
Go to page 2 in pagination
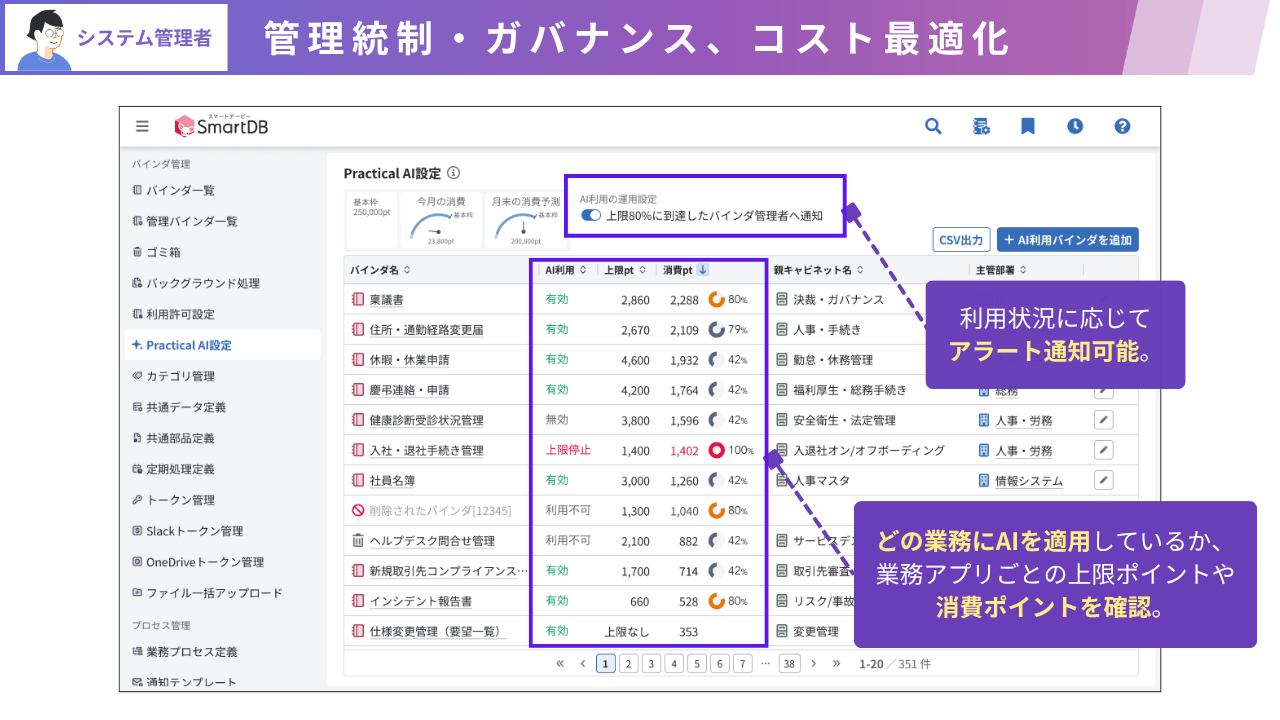(x=628, y=663)
